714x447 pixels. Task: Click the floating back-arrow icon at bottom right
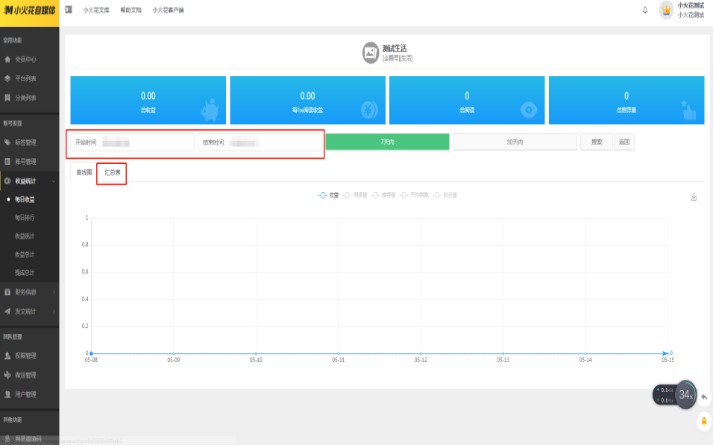(x=704, y=397)
